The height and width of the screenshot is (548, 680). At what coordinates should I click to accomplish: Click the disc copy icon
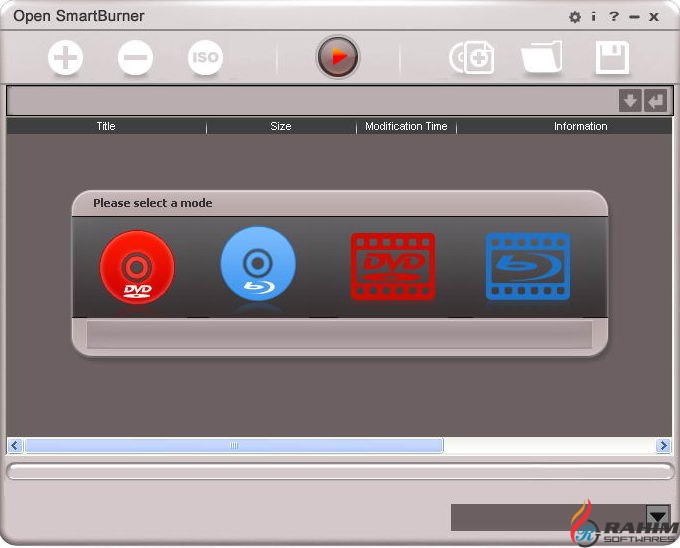pyautogui.click(x=472, y=58)
